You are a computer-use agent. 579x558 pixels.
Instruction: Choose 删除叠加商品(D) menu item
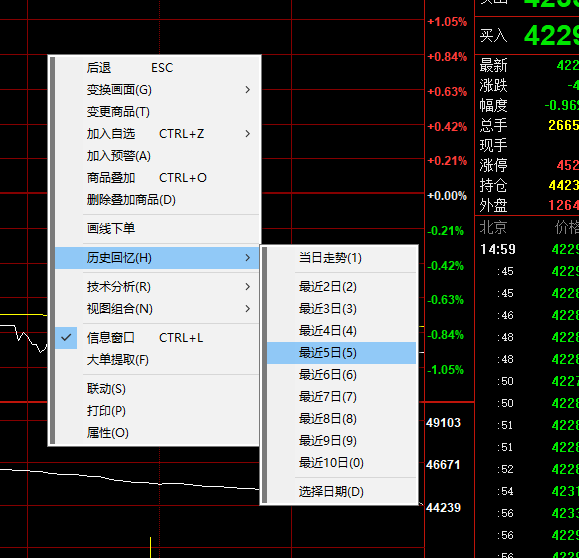(x=157, y=200)
